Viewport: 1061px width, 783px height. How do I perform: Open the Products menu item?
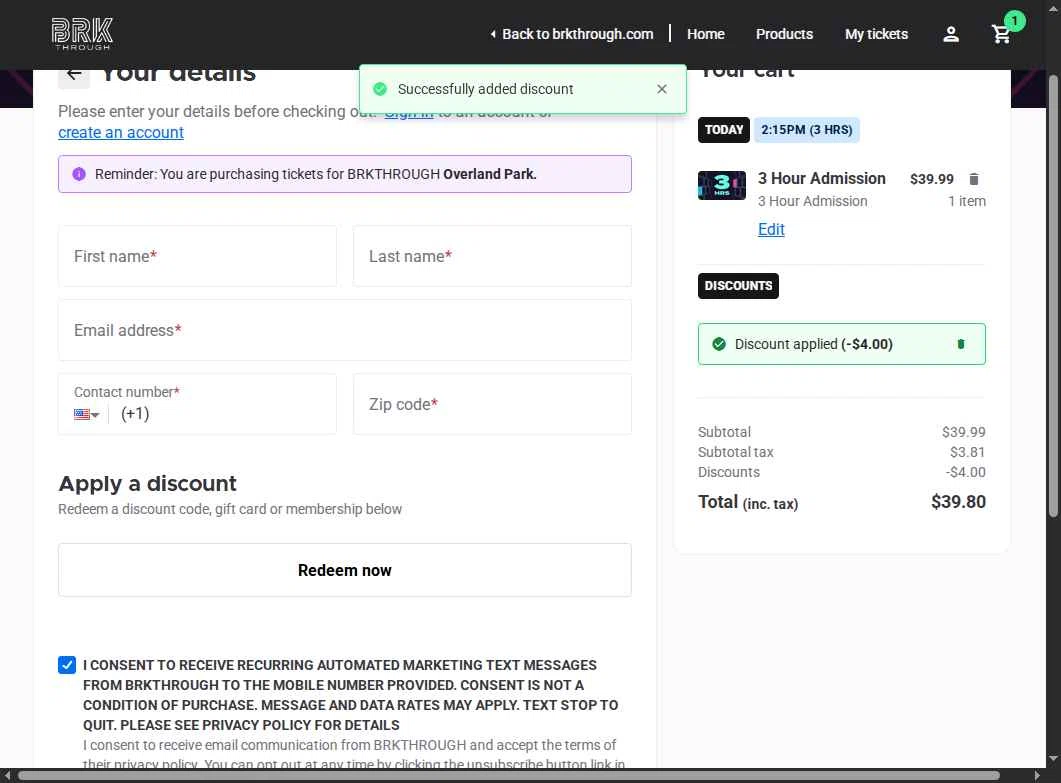[784, 34]
